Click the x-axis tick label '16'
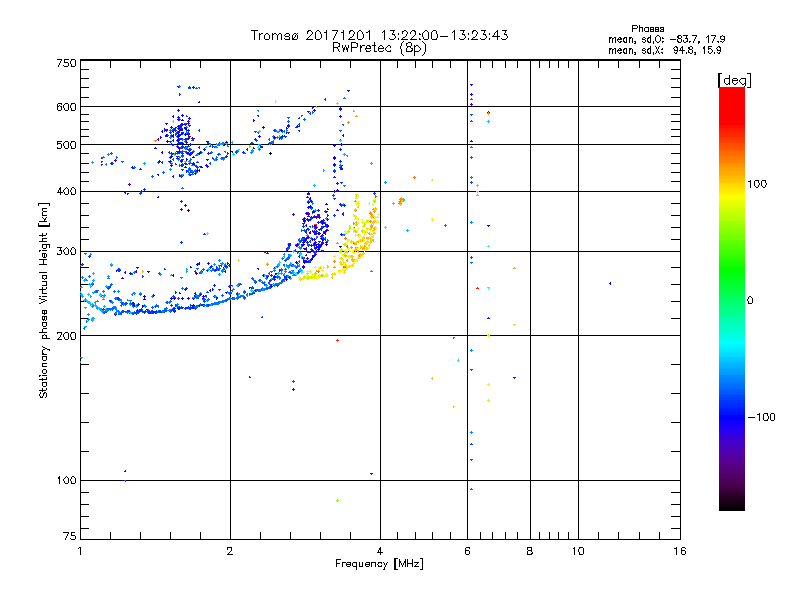Screen dimensions: 800x600 [680, 551]
